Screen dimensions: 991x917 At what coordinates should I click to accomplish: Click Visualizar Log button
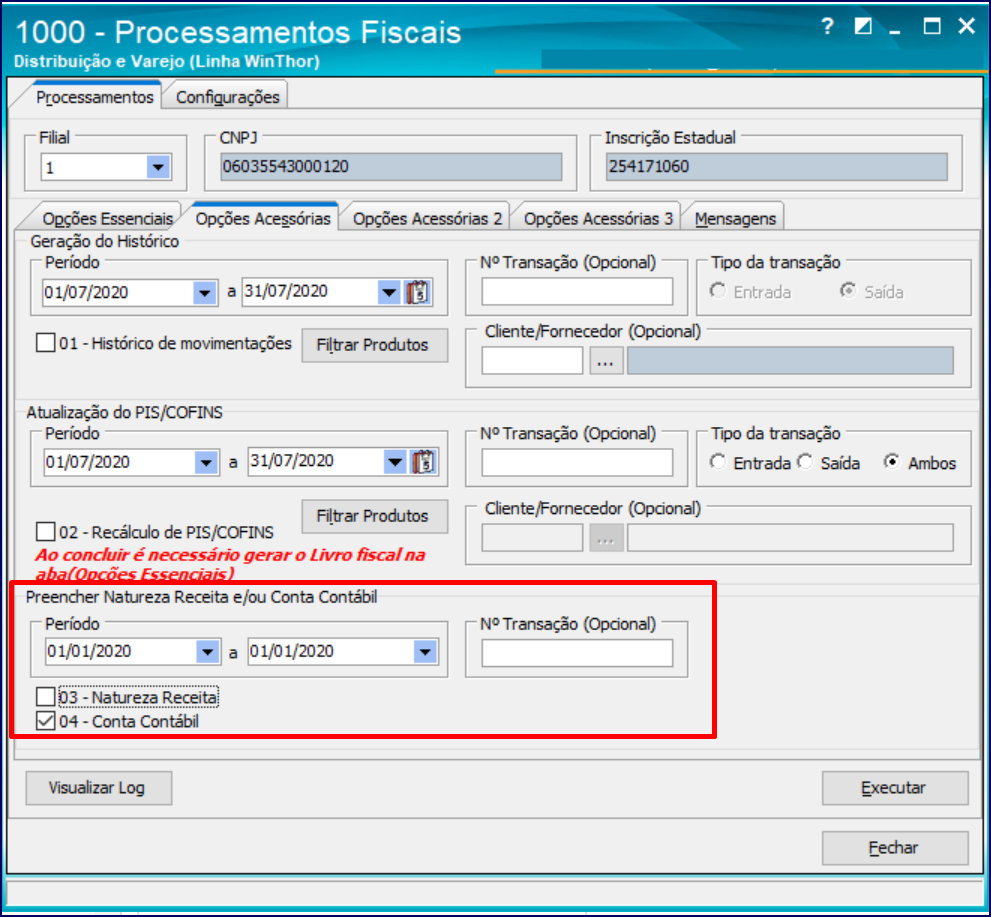pos(99,788)
